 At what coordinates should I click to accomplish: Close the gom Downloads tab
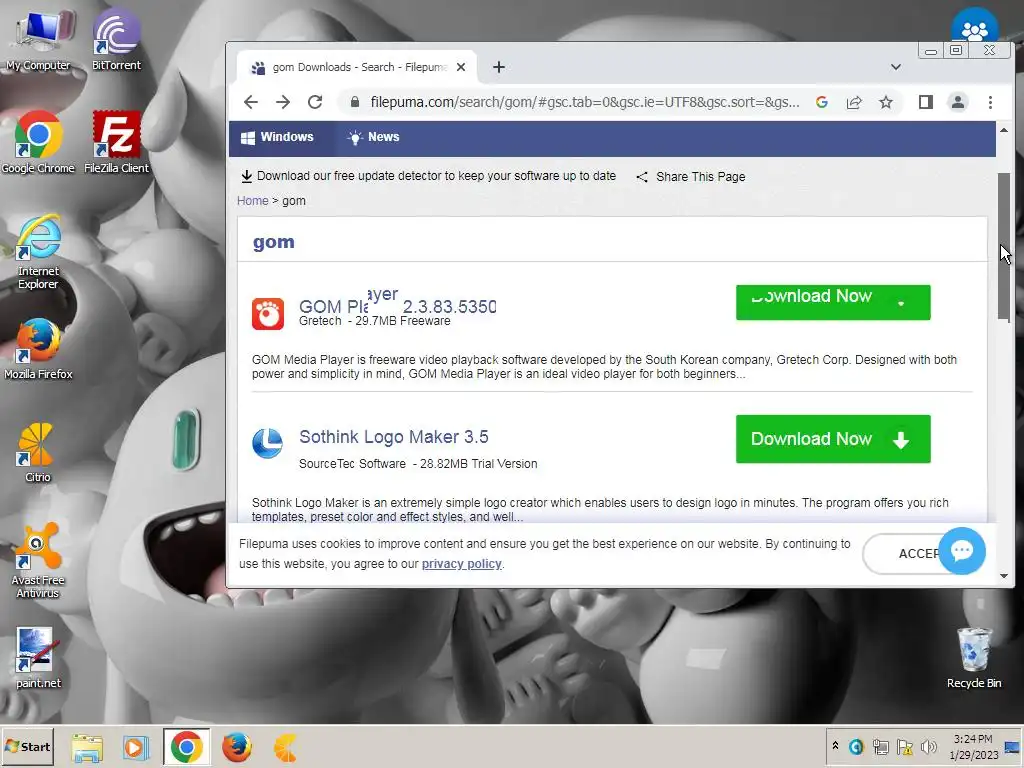point(461,67)
